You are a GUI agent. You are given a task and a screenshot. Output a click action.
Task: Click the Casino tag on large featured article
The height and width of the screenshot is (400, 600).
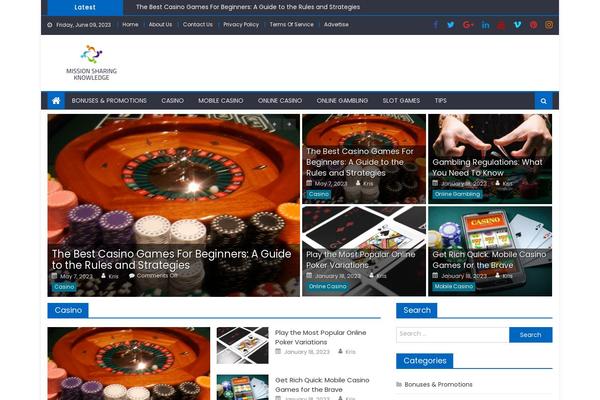coord(64,287)
